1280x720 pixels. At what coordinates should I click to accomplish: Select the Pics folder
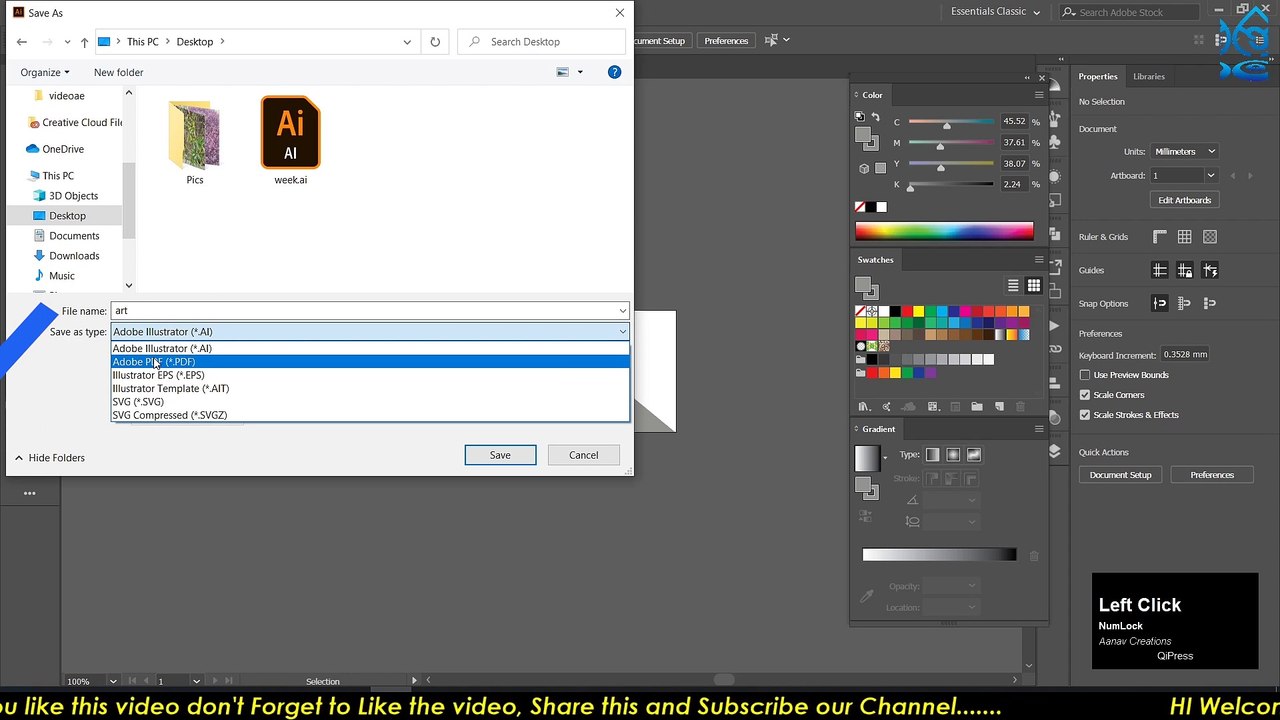click(194, 142)
